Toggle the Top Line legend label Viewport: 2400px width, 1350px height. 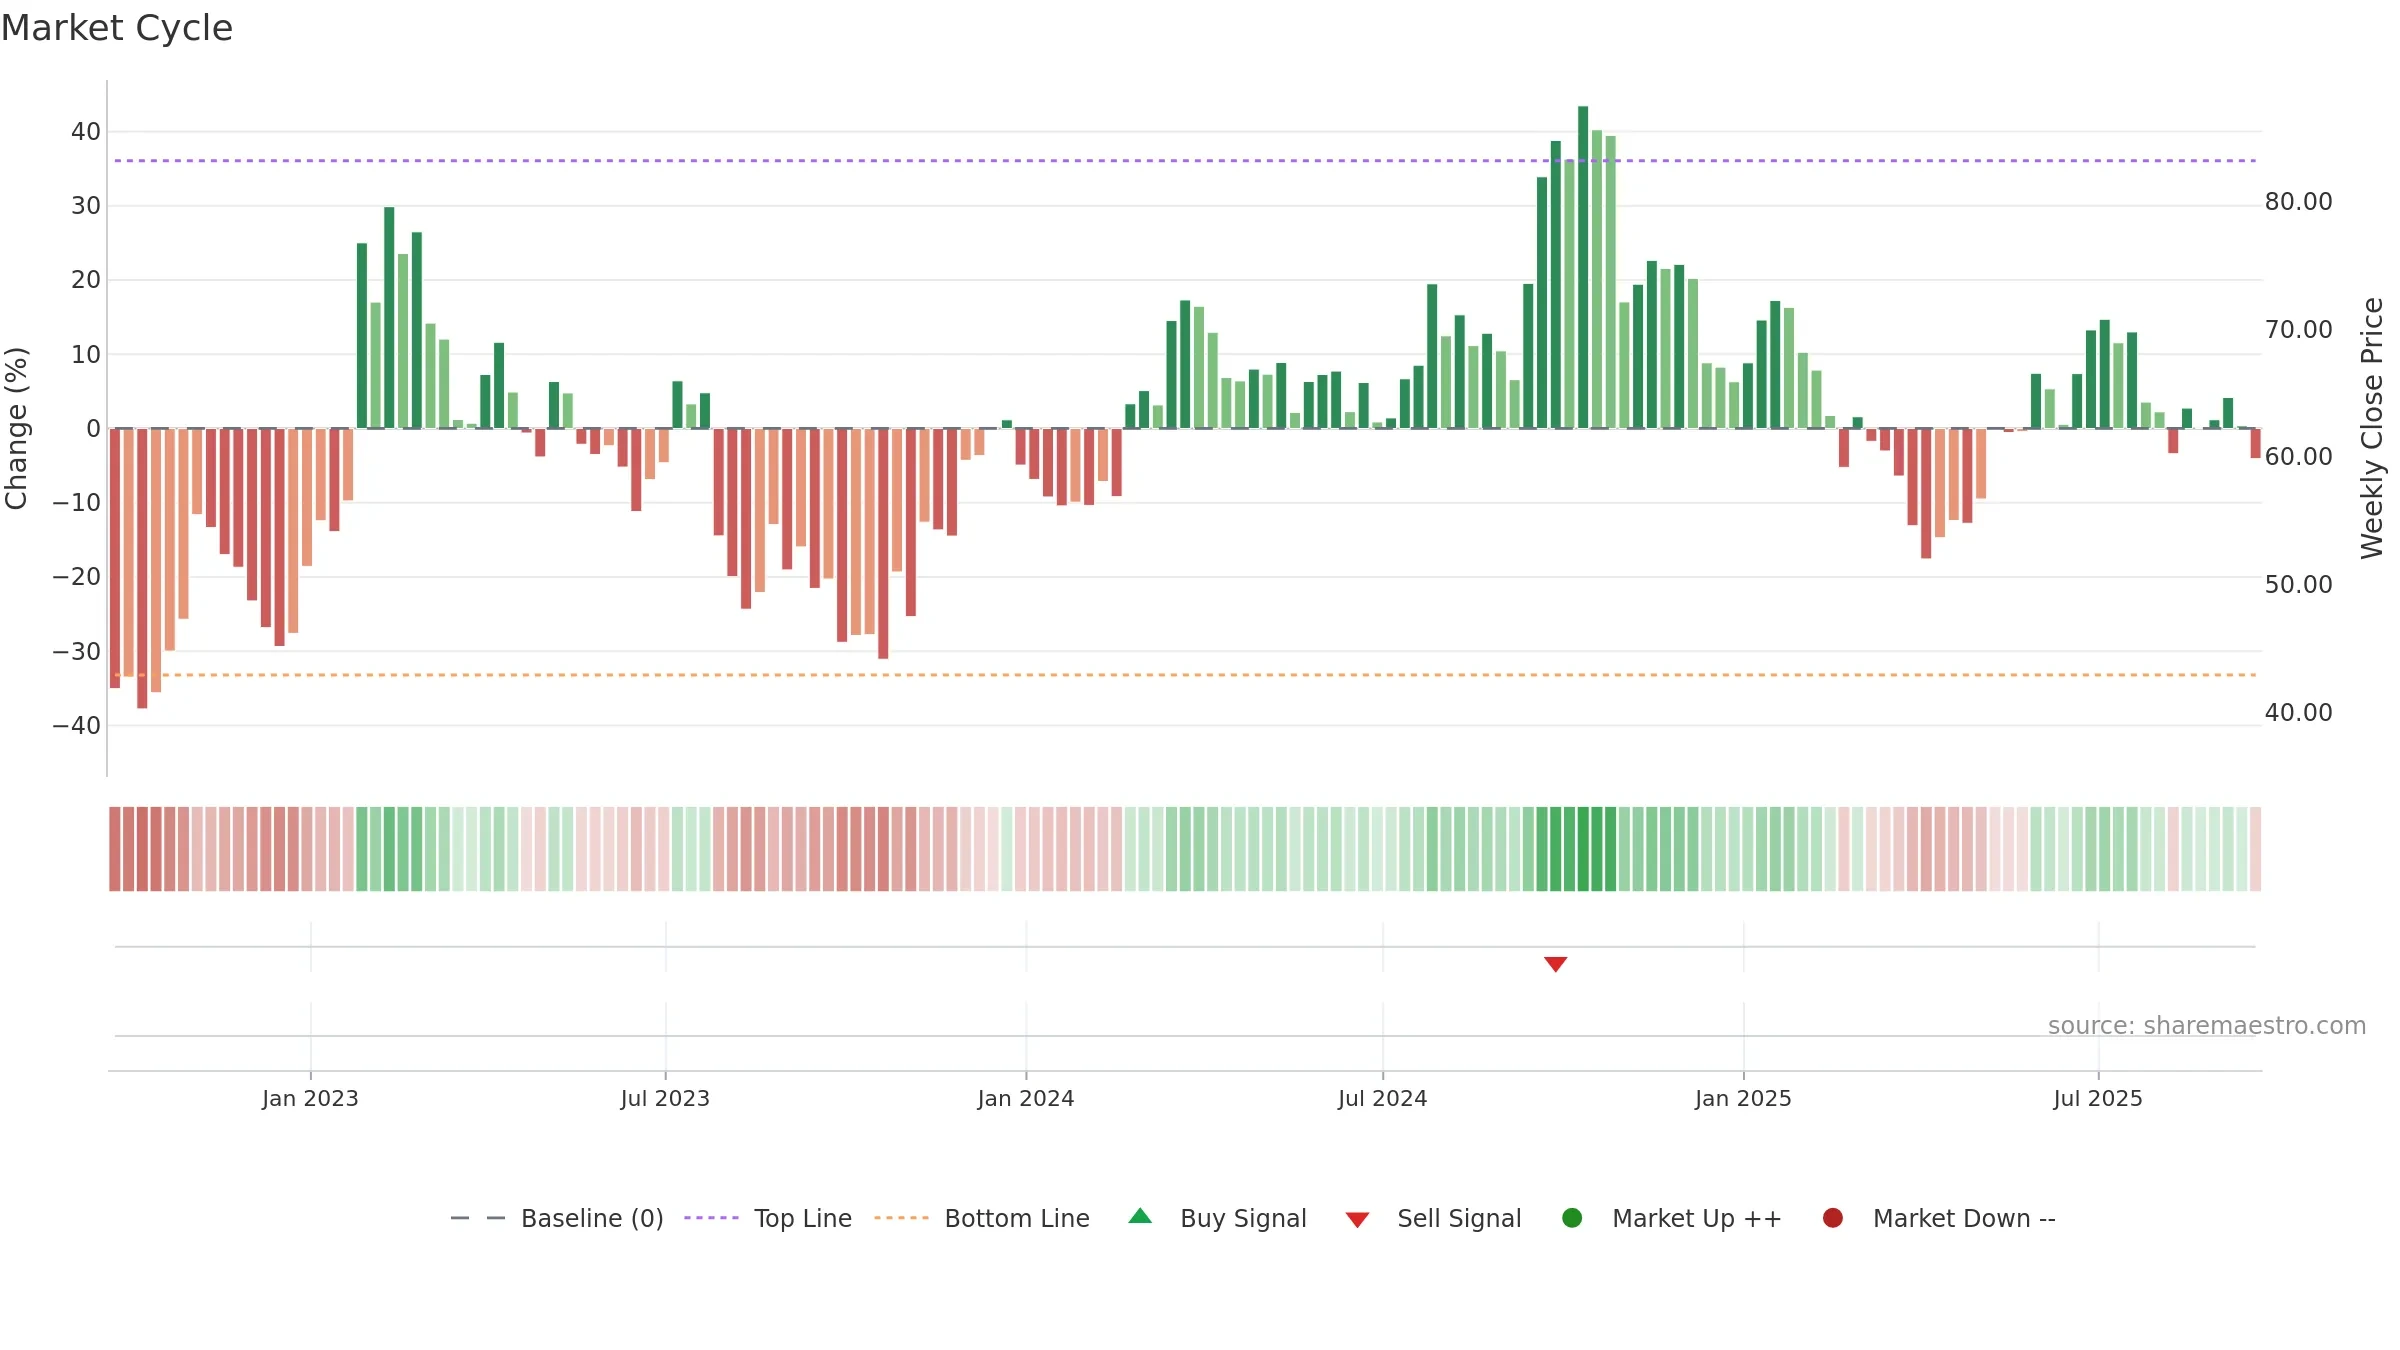click(803, 1218)
